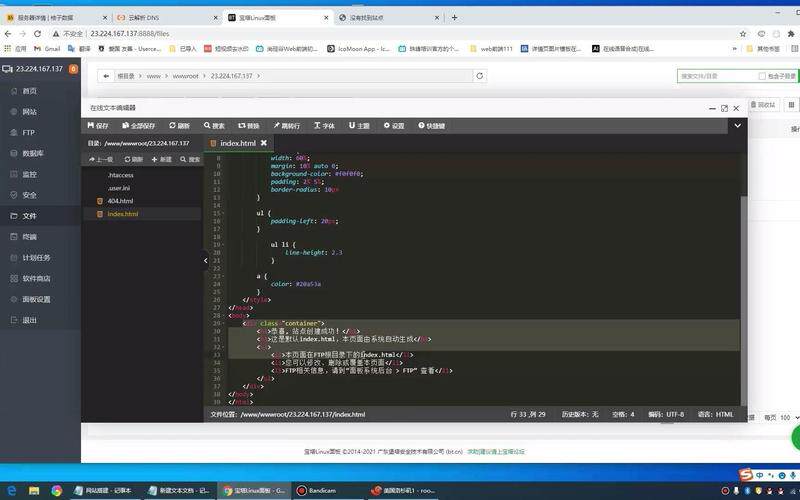Screen dimensions: 800x500
Task: Click the 刷新 refresh item in the editor's top toolbar
Action: point(179,126)
